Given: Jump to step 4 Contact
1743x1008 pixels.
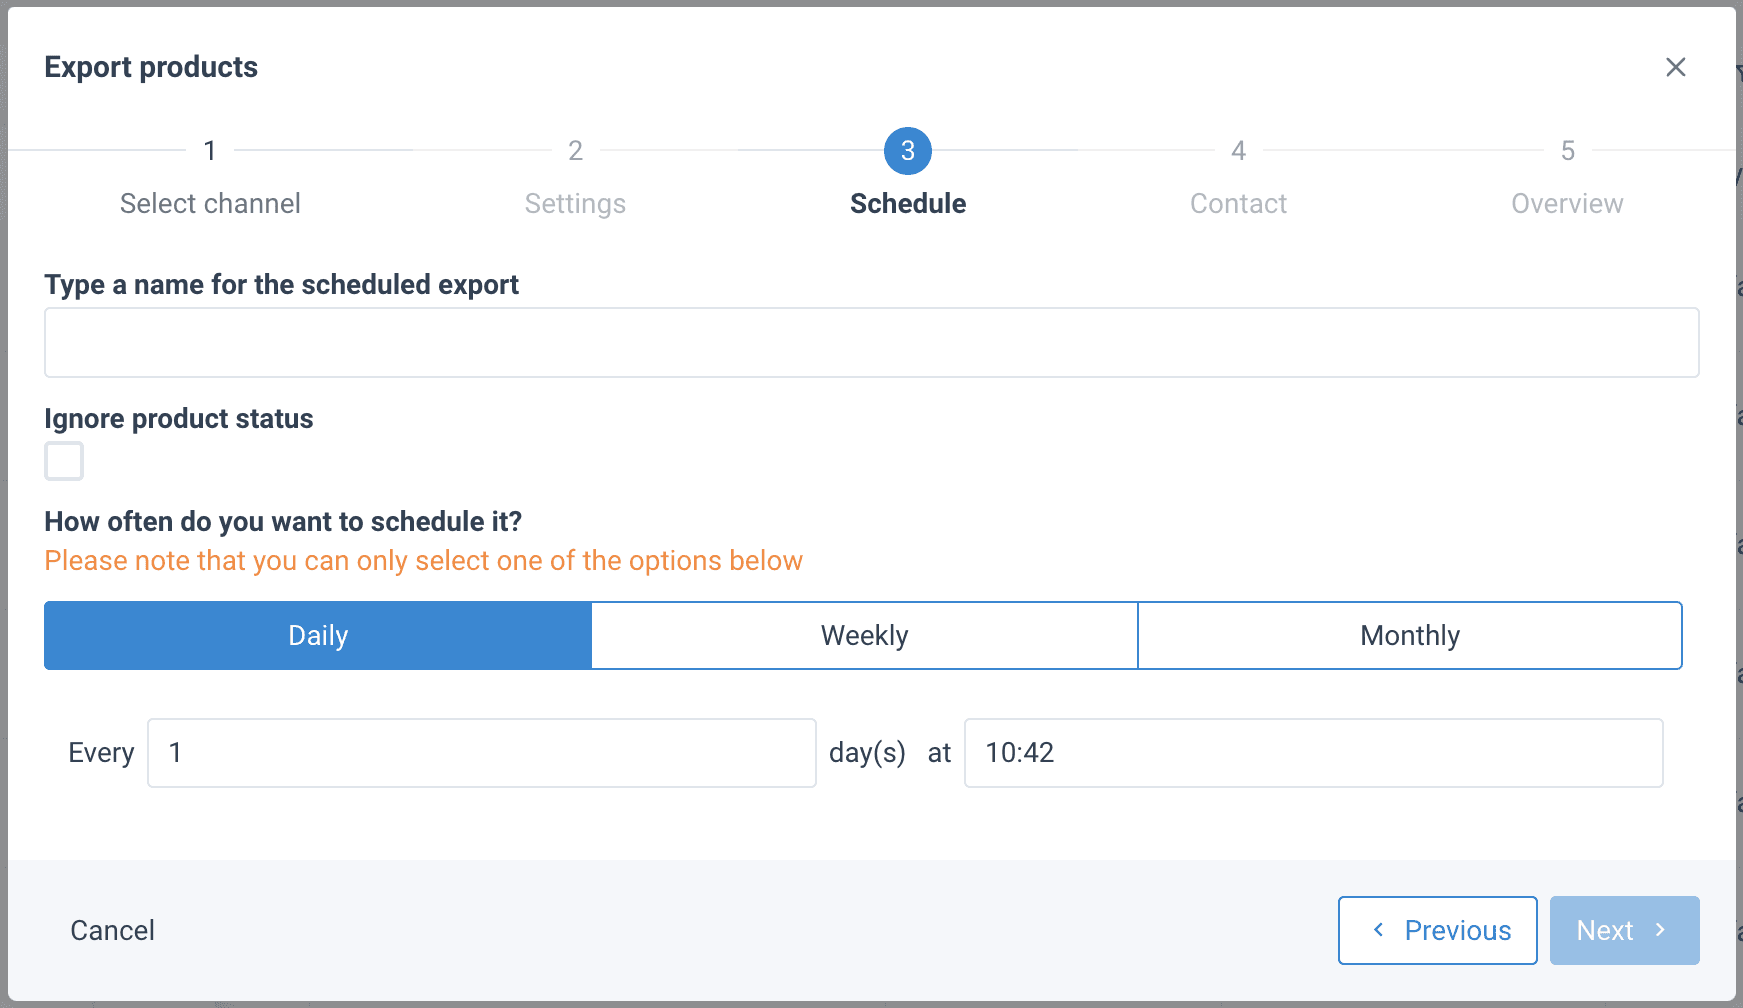Looking at the screenshot, I should coord(1238,151).
